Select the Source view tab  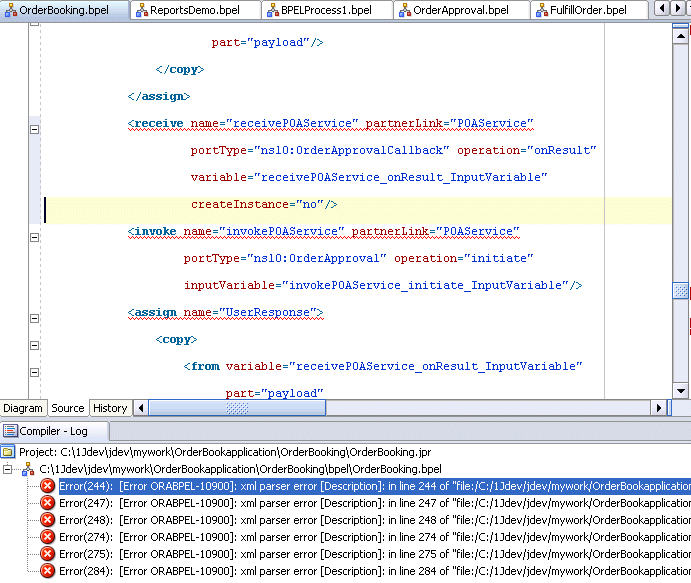68,408
